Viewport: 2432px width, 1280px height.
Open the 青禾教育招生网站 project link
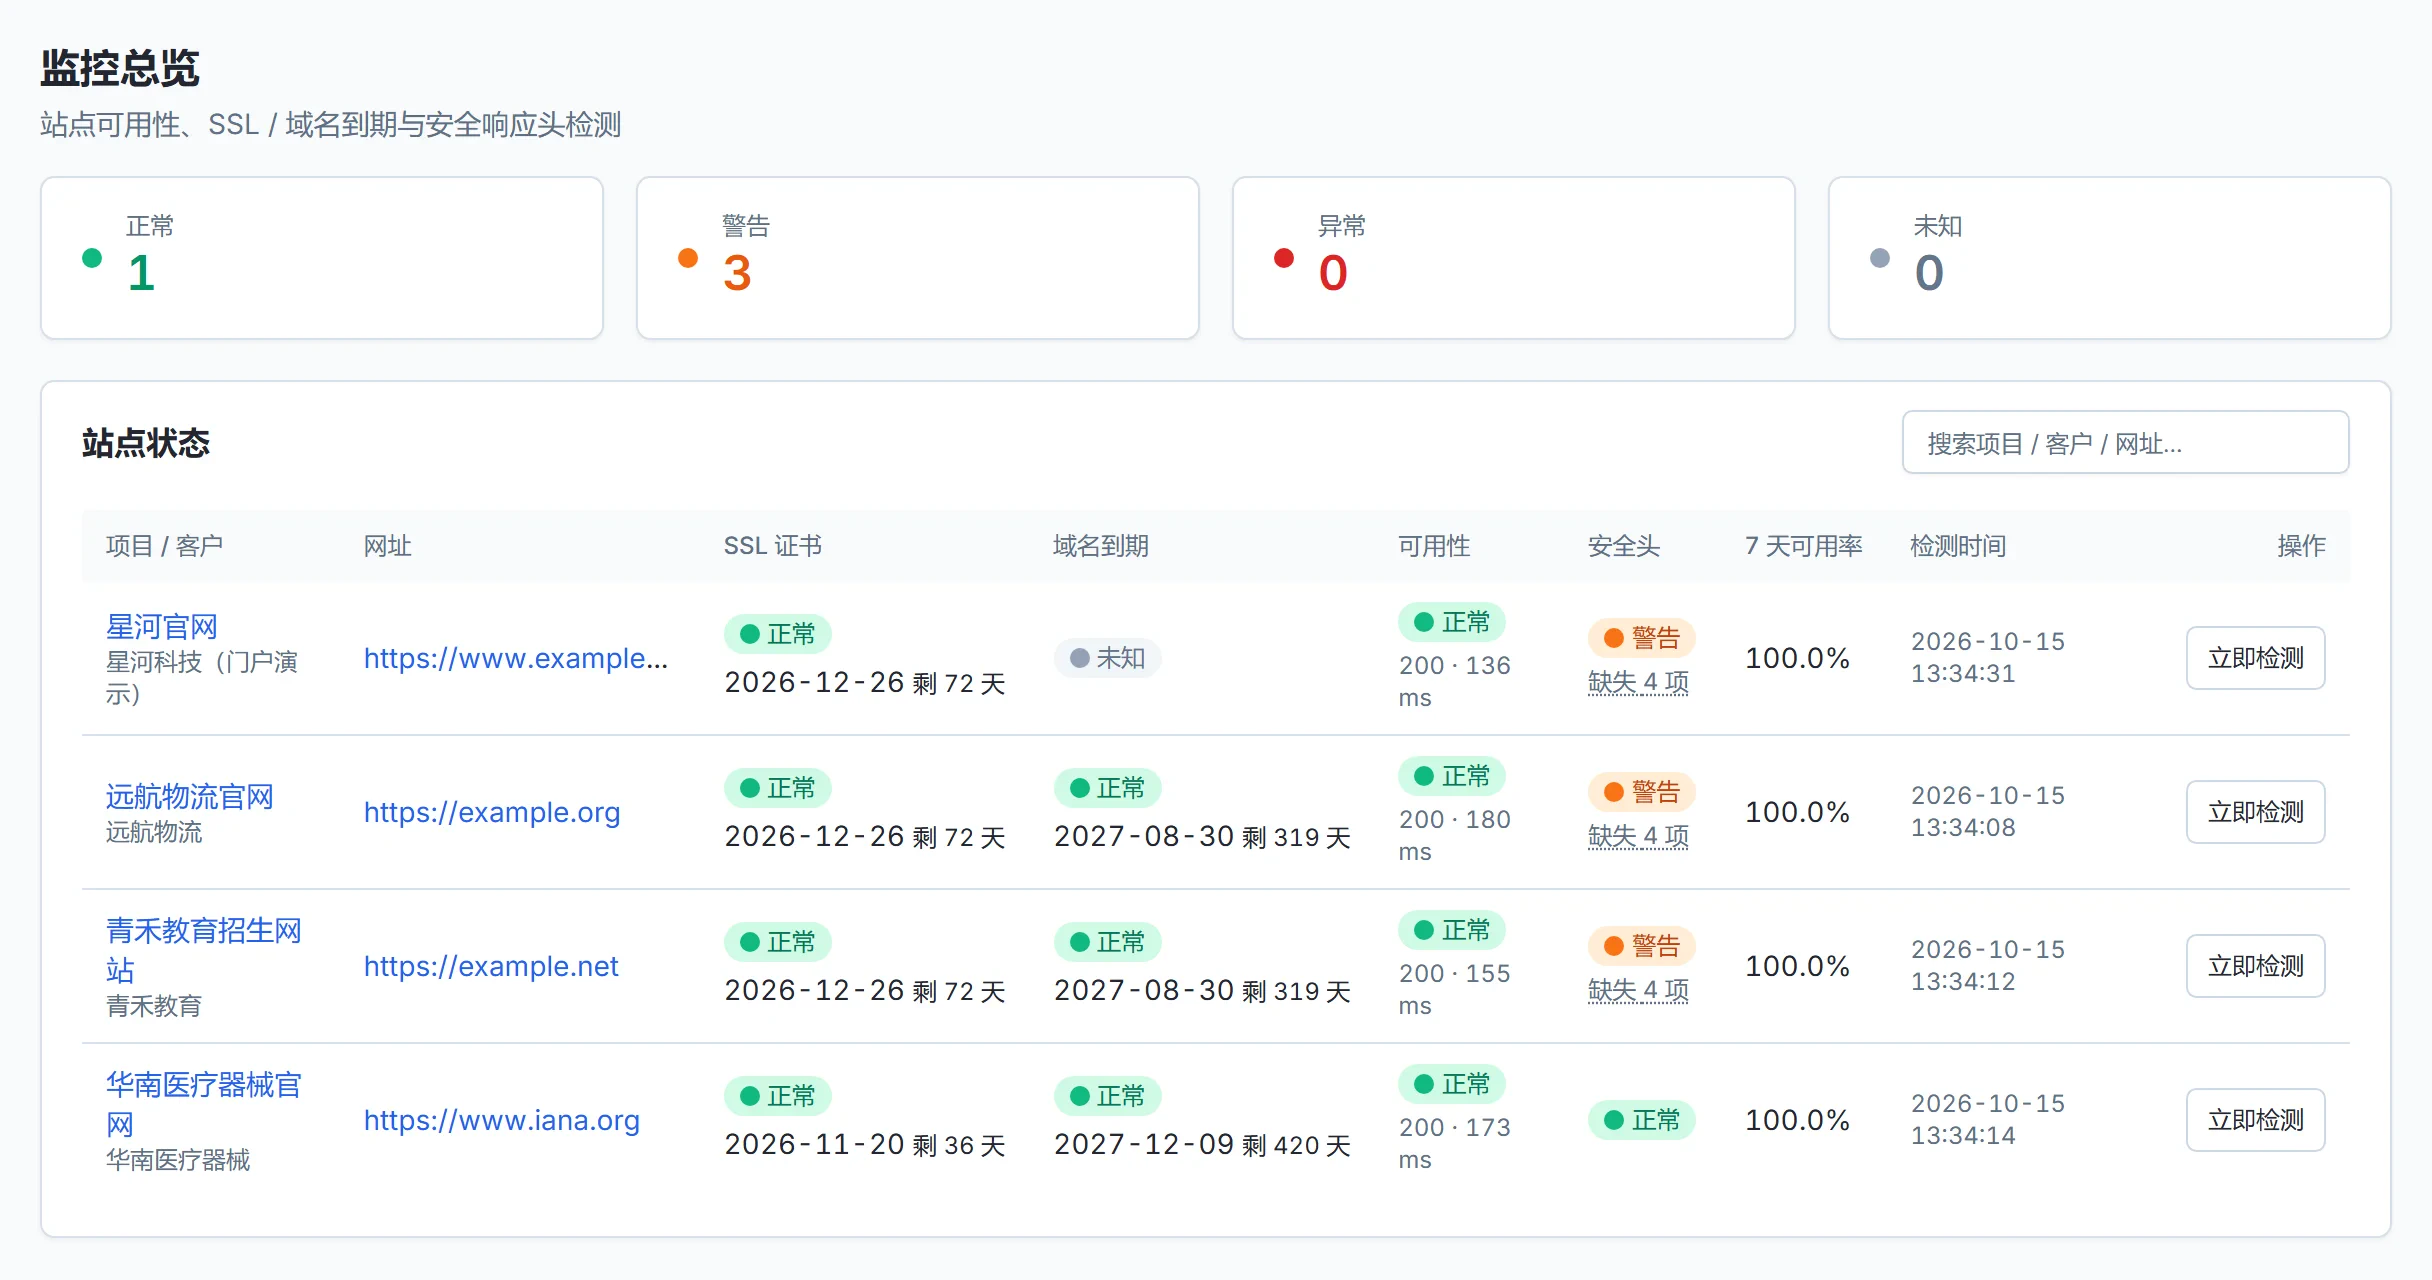[204, 950]
